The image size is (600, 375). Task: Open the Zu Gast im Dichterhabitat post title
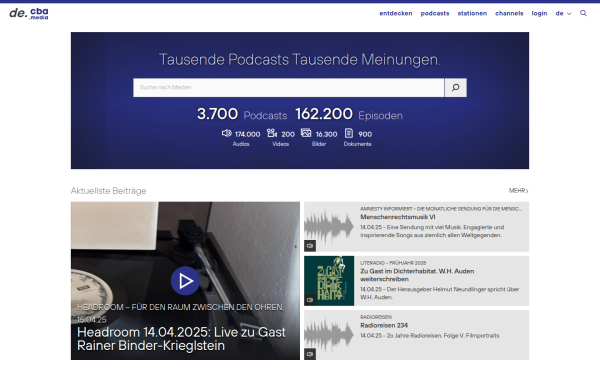coord(417,275)
